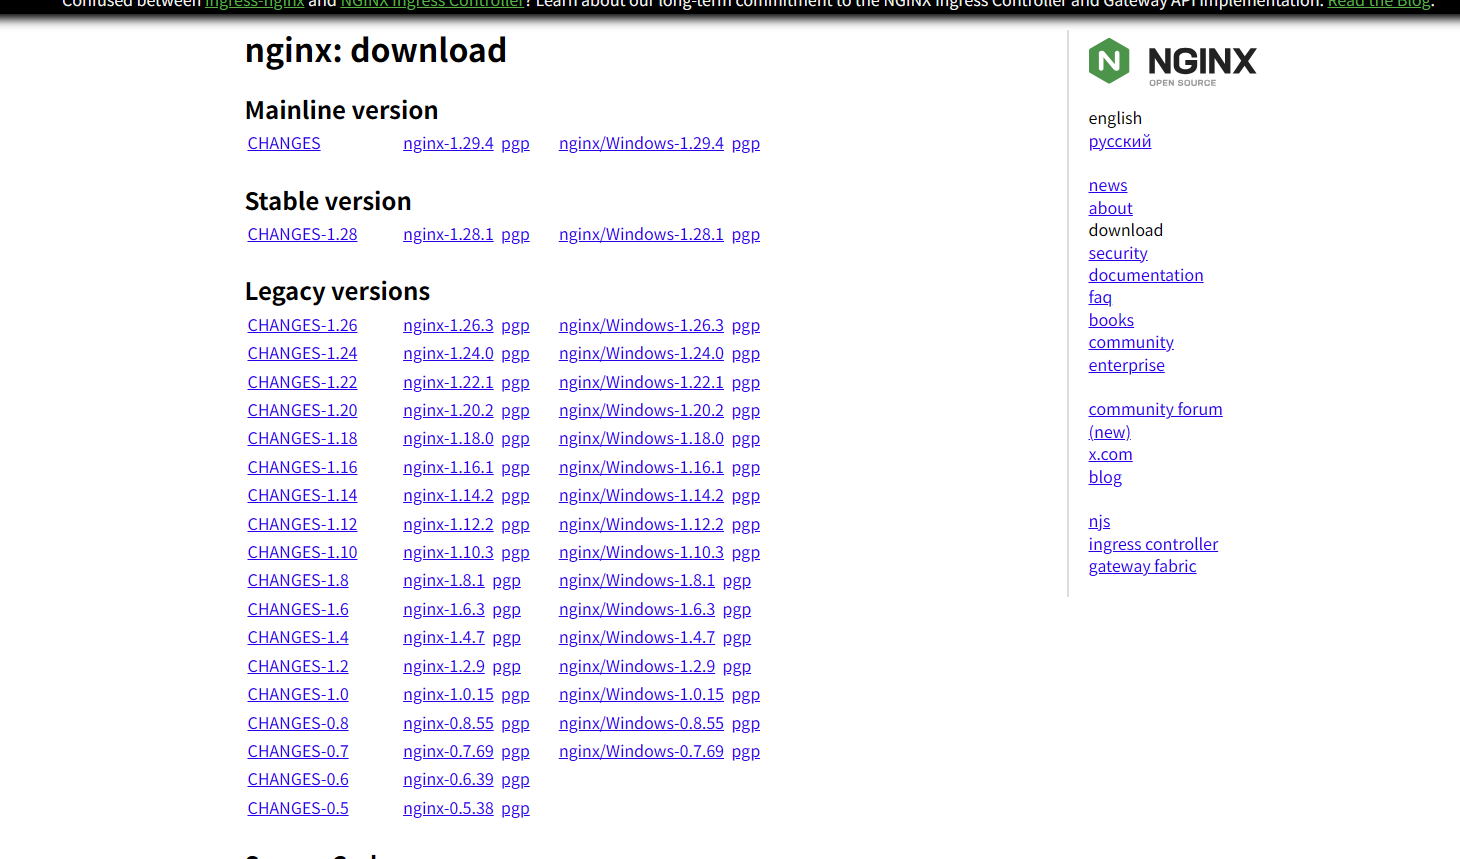Download nginx/Windows-1.28.1
Image resolution: width=1460 pixels, height=859 pixels.
point(641,235)
